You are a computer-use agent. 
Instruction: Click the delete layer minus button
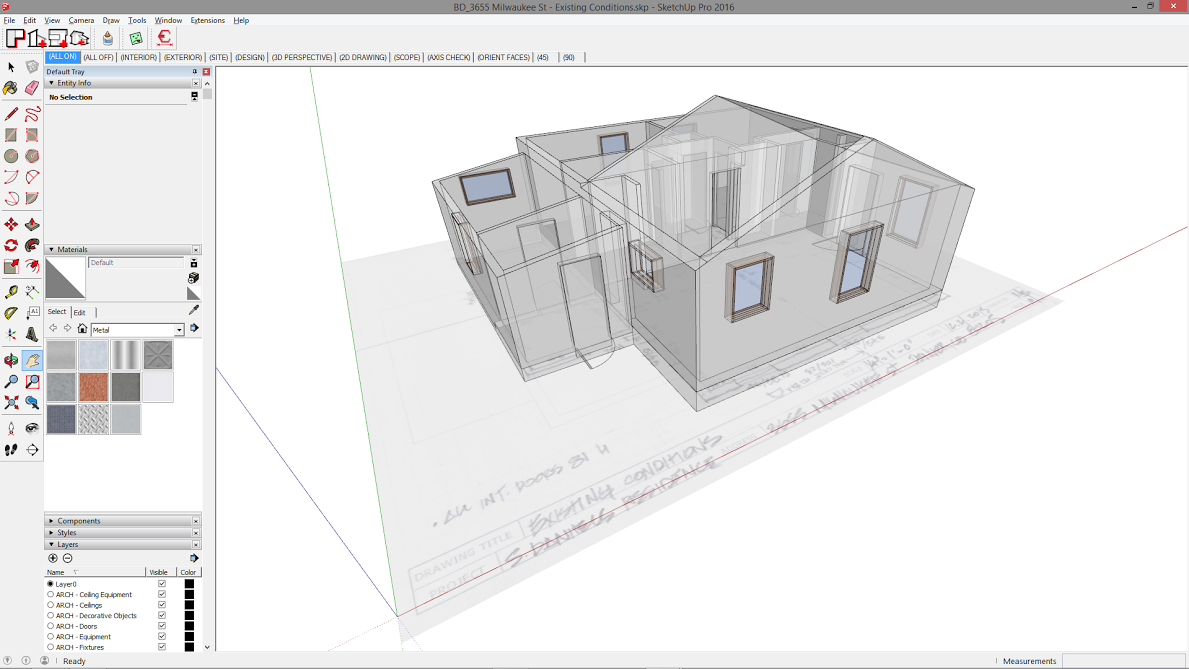coord(67,558)
